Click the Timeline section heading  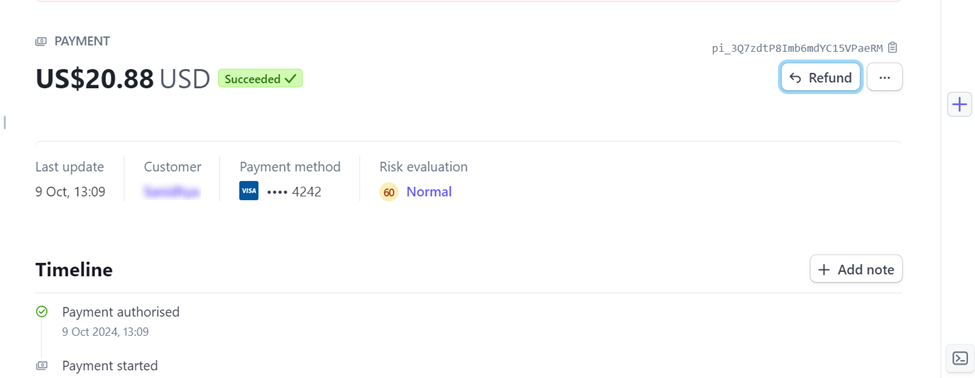click(74, 270)
